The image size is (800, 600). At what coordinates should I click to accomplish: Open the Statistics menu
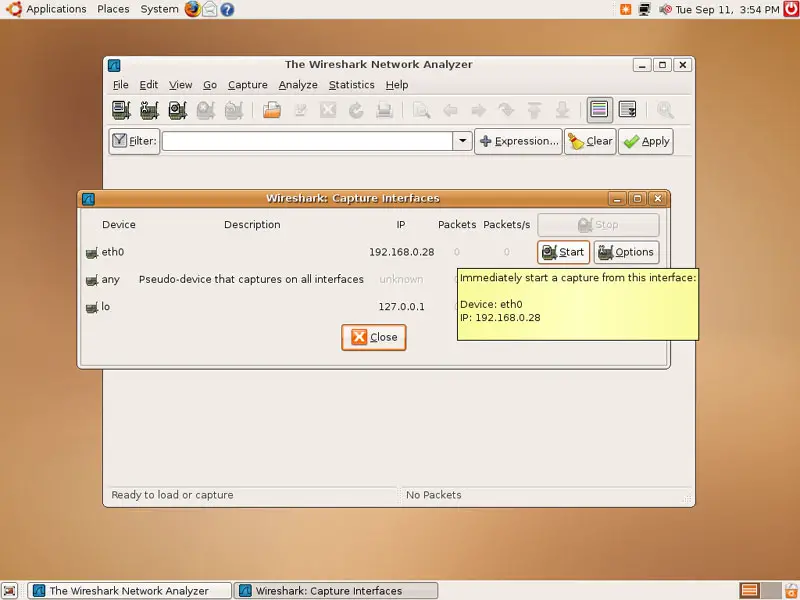pyautogui.click(x=351, y=85)
